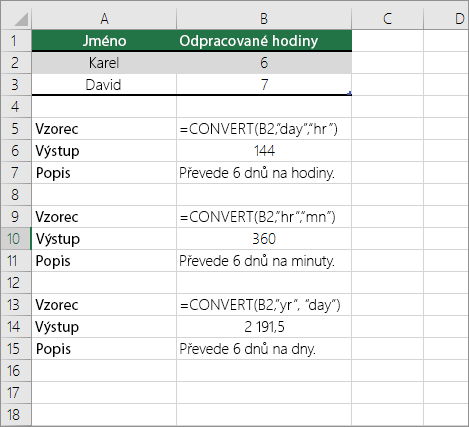Select column A header
The width and height of the screenshot is (469, 427).
[x=104, y=19]
